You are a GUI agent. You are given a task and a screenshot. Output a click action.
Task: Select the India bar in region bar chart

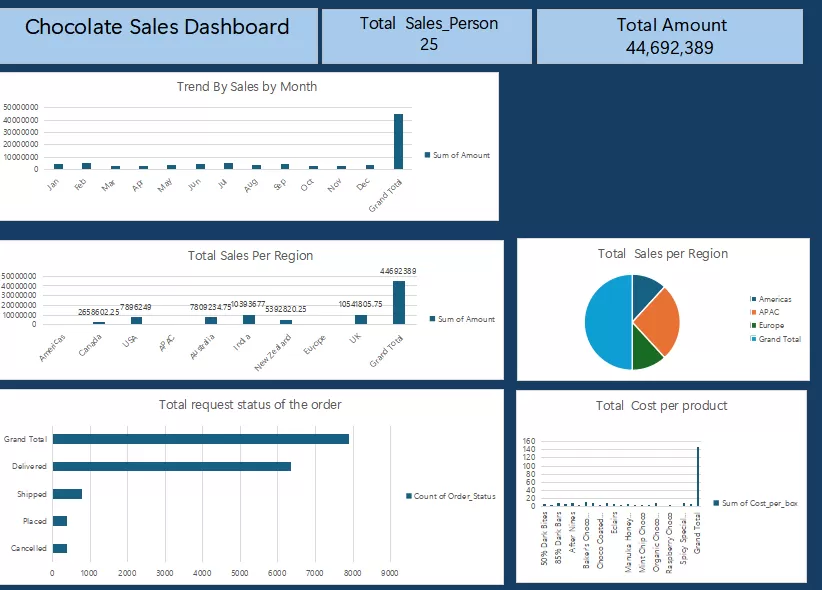249,319
